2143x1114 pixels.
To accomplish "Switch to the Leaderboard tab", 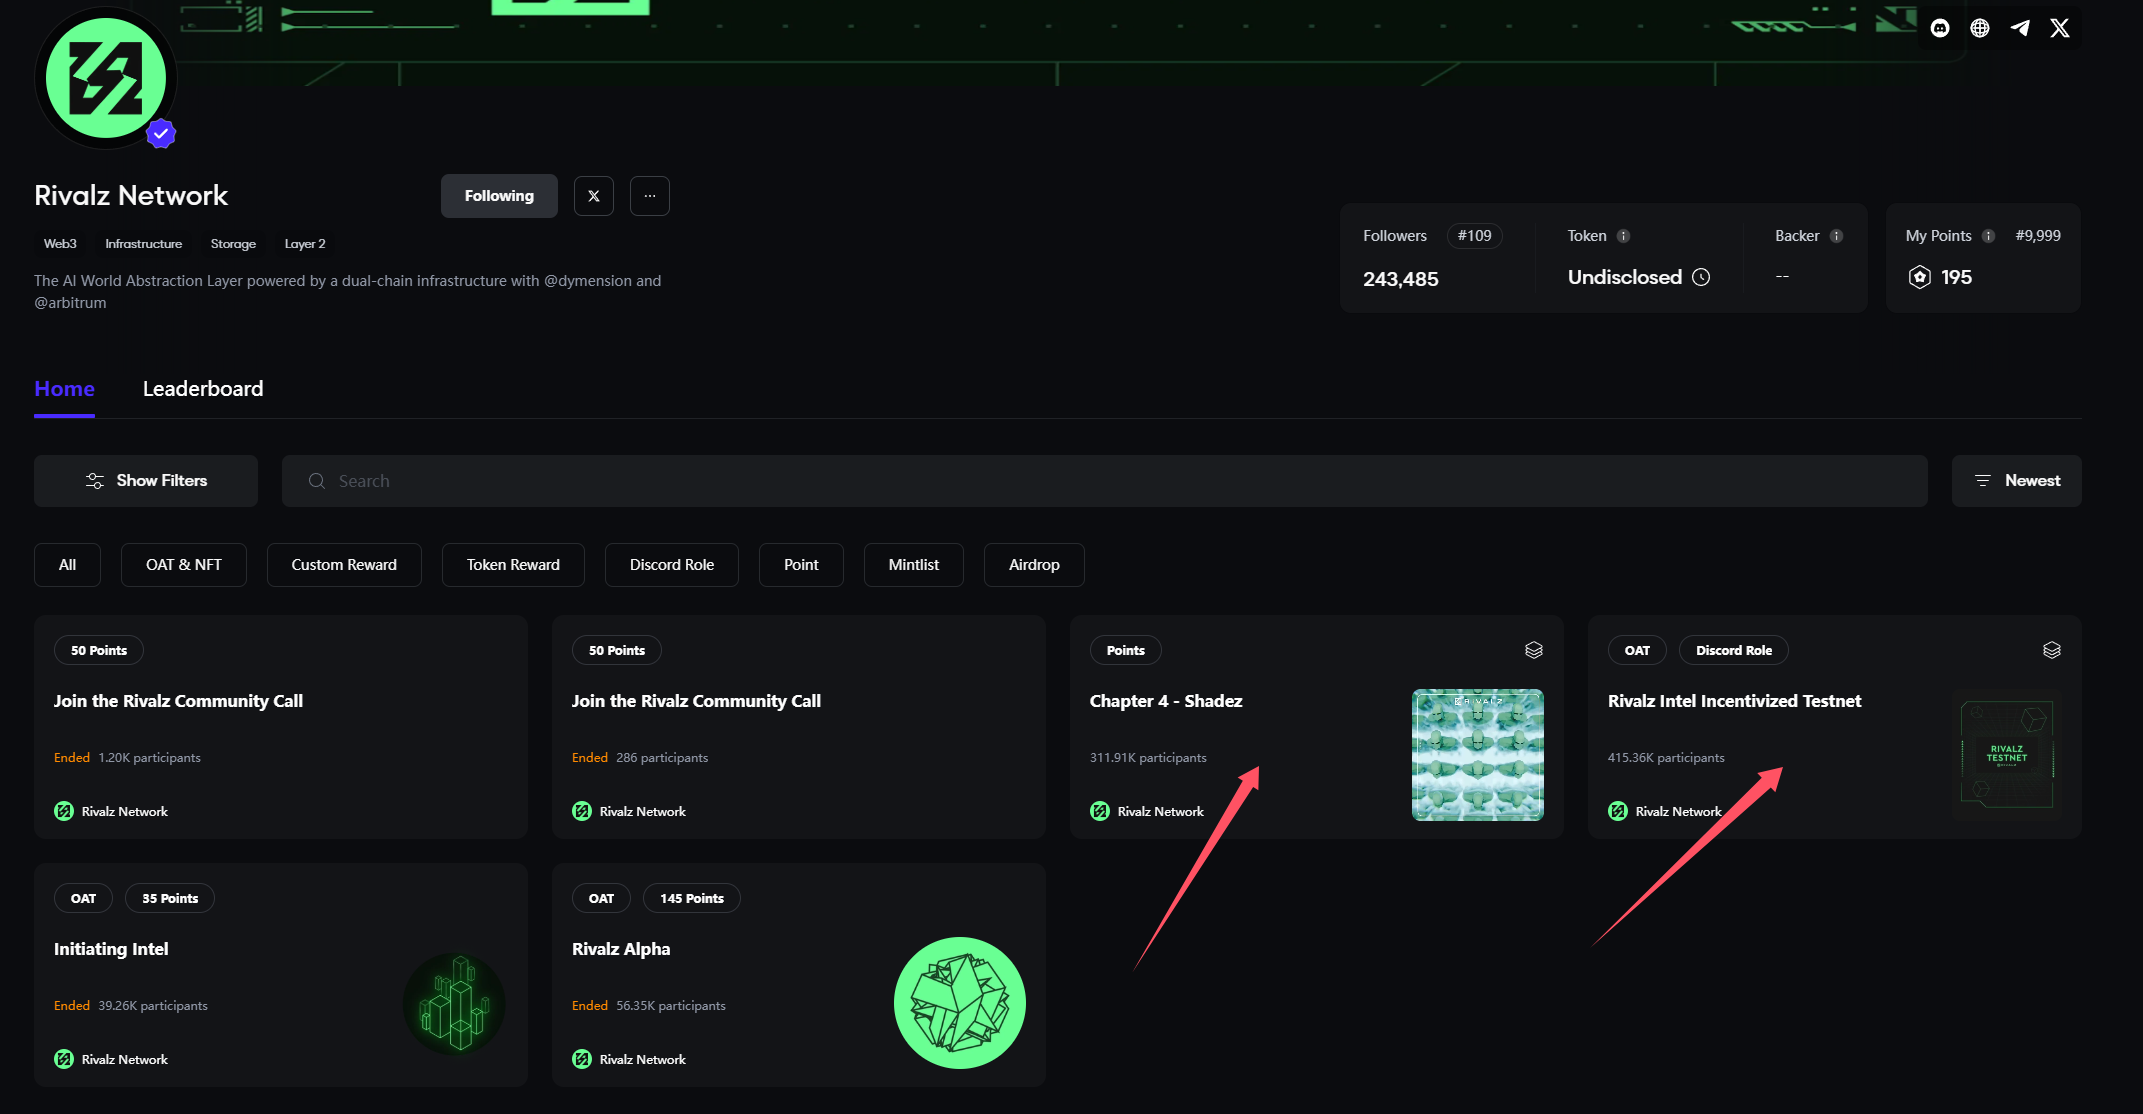I will 203,389.
